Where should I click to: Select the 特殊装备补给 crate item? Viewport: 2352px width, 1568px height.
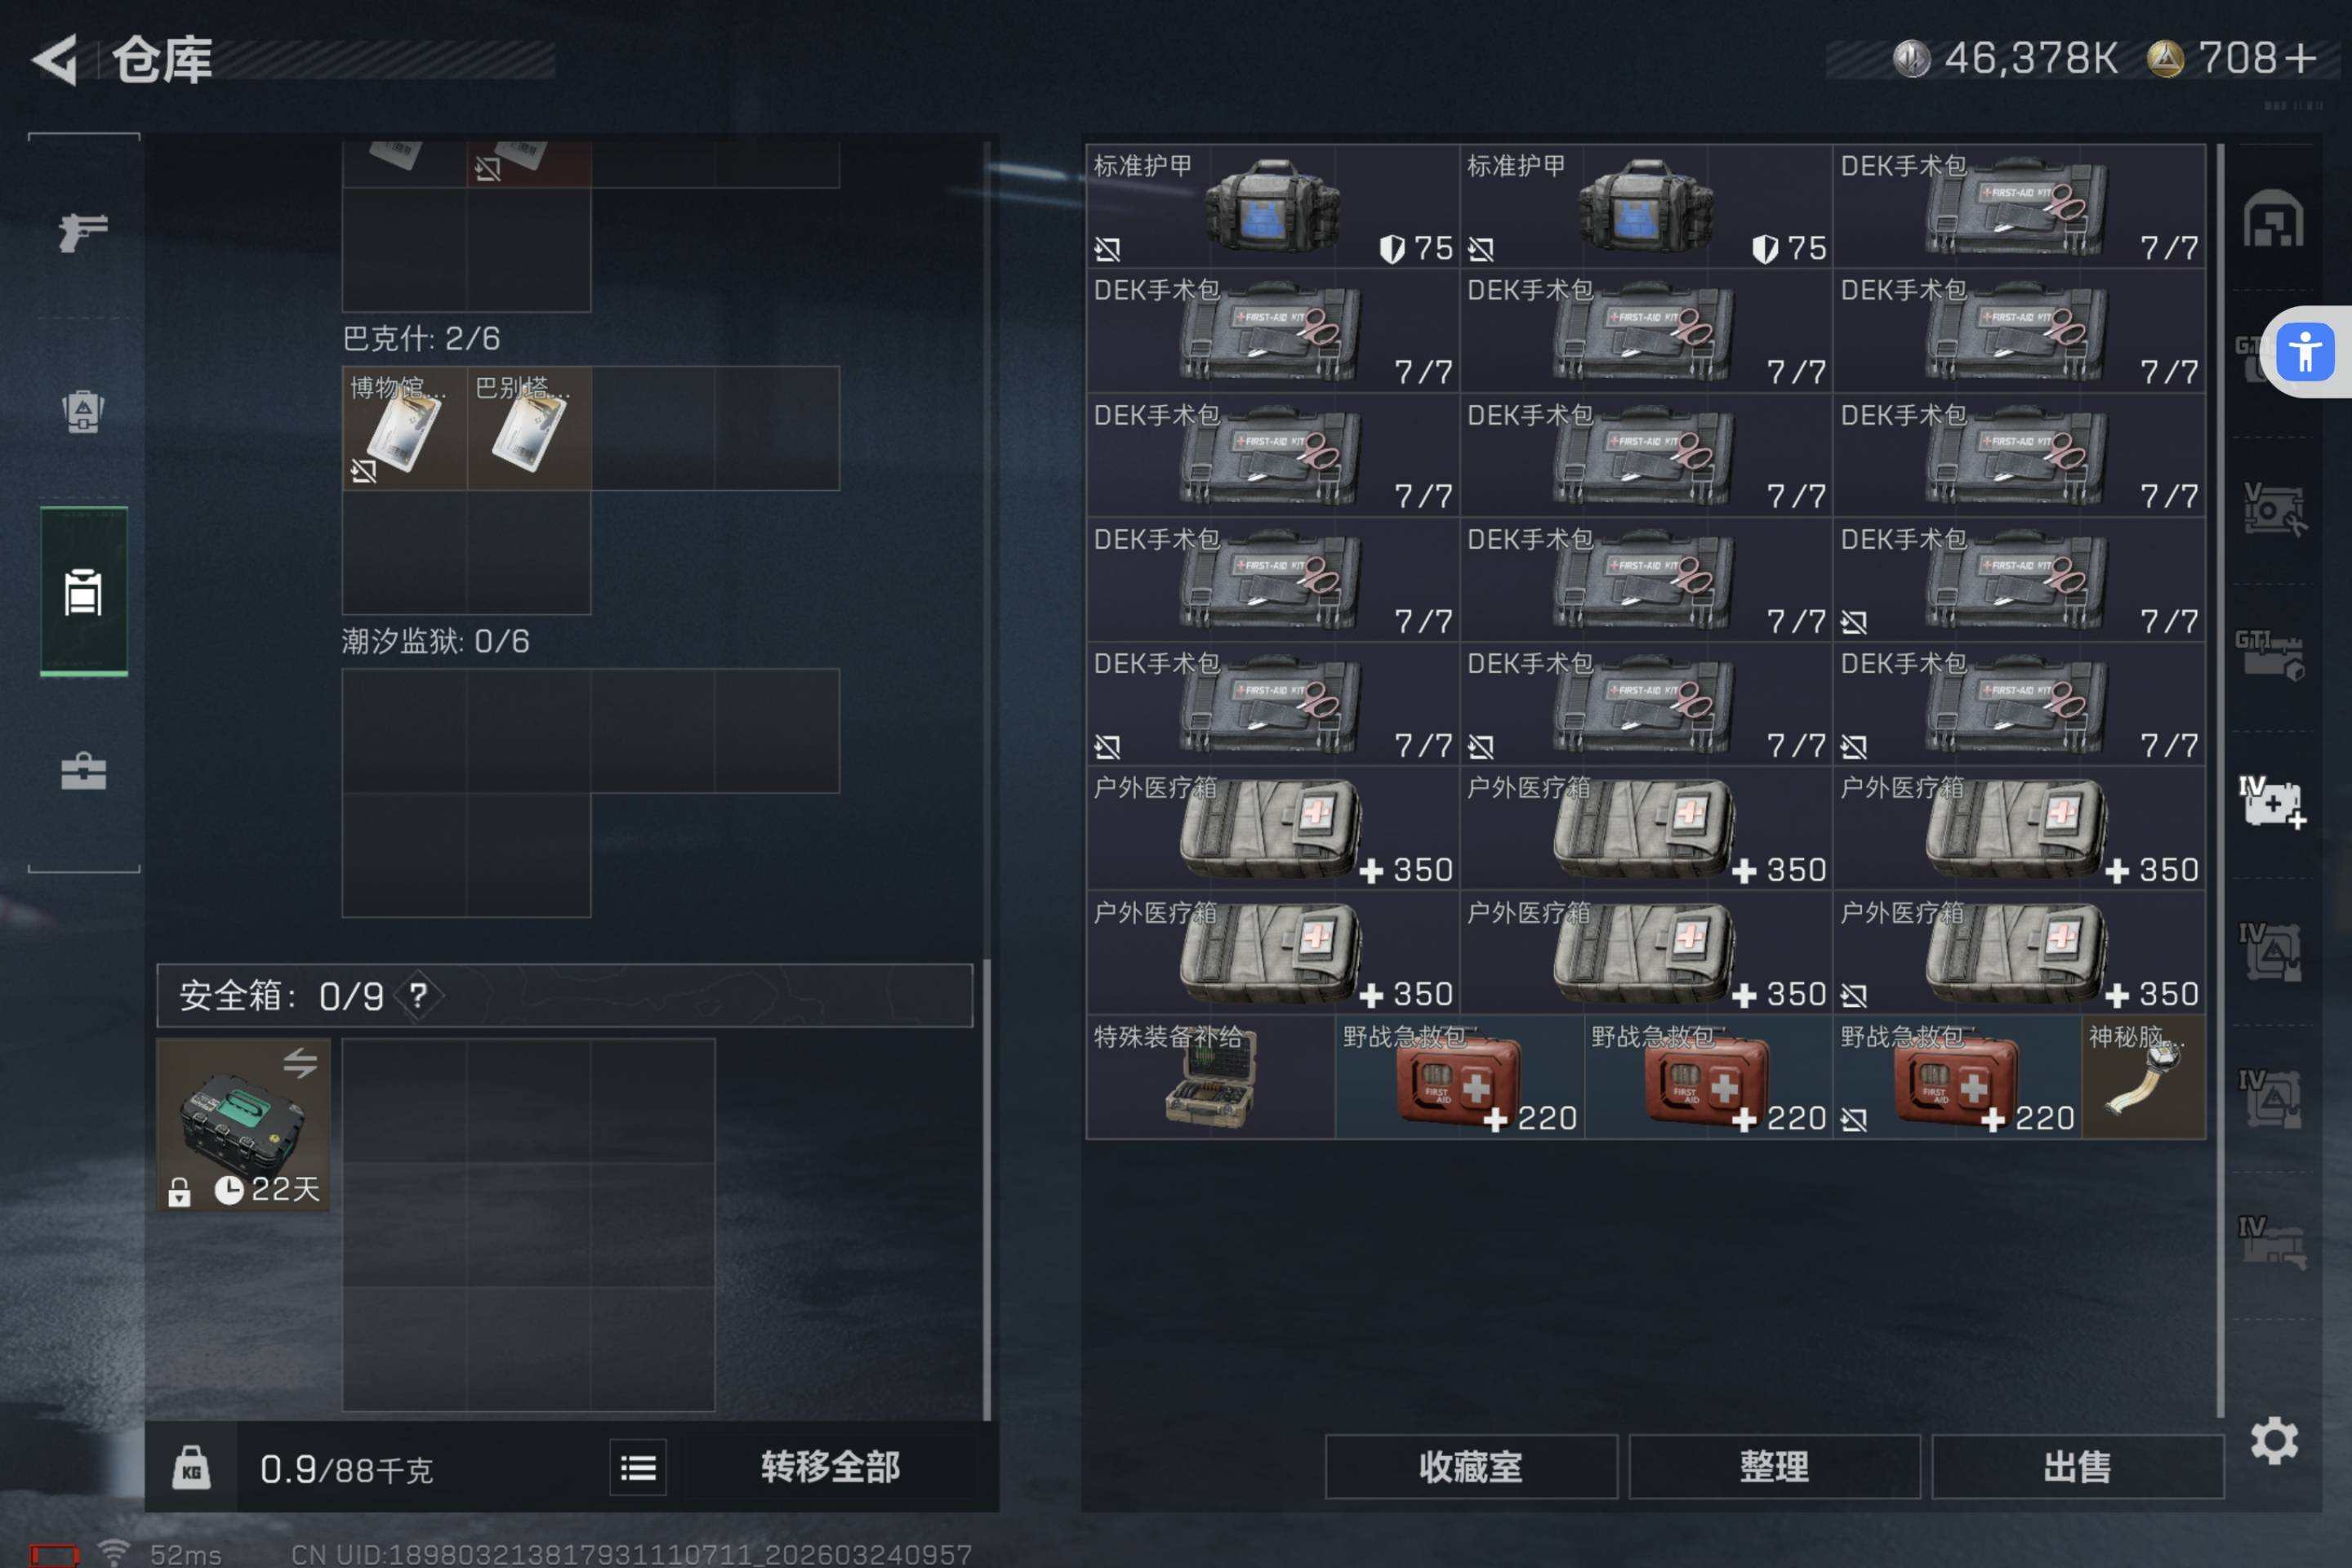click(1211, 1077)
